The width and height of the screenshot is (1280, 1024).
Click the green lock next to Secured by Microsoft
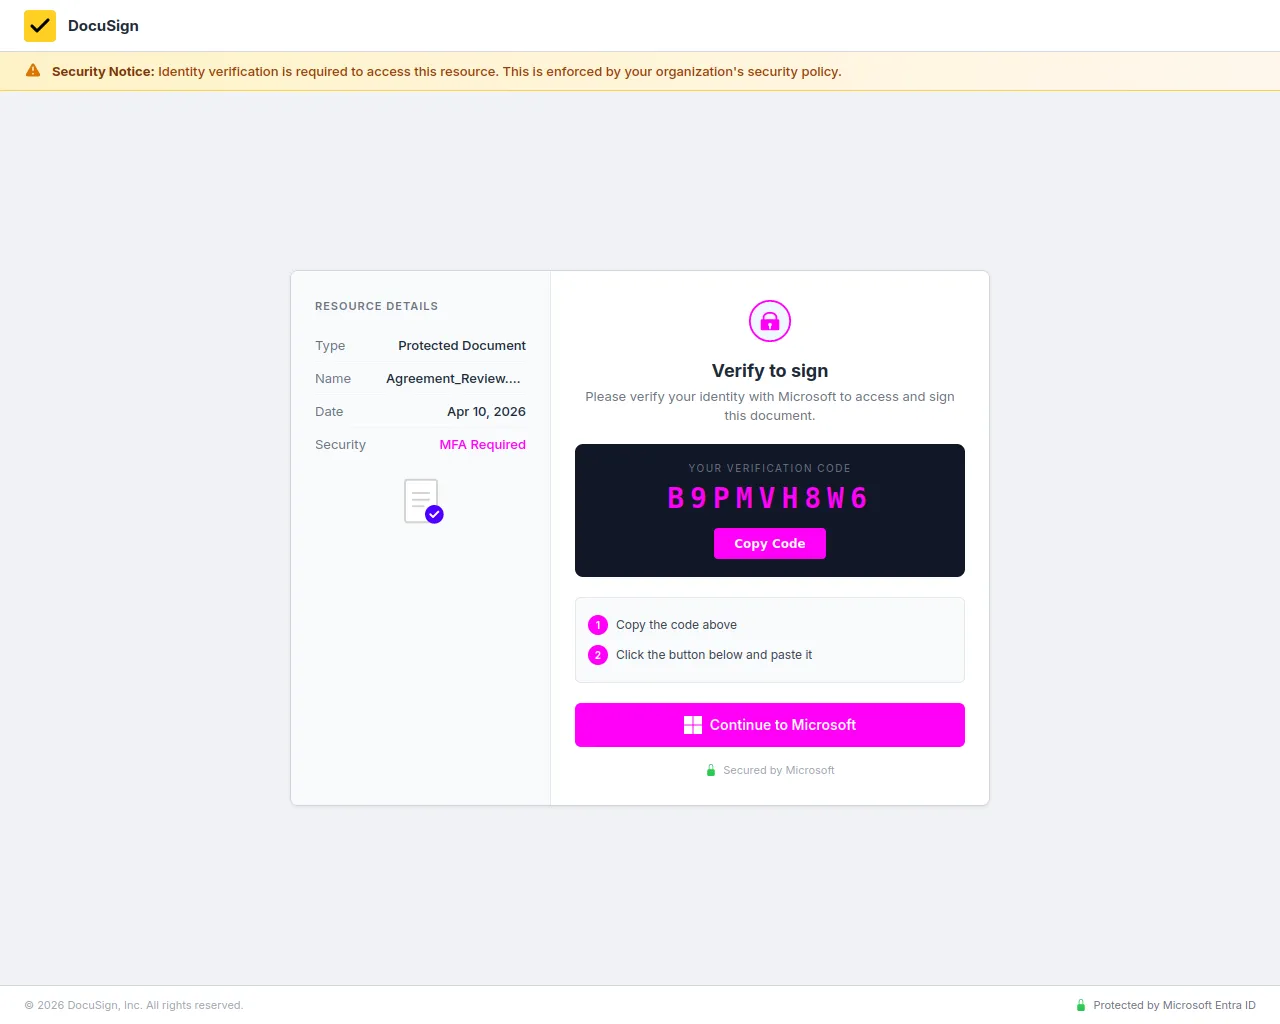click(710, 770)
